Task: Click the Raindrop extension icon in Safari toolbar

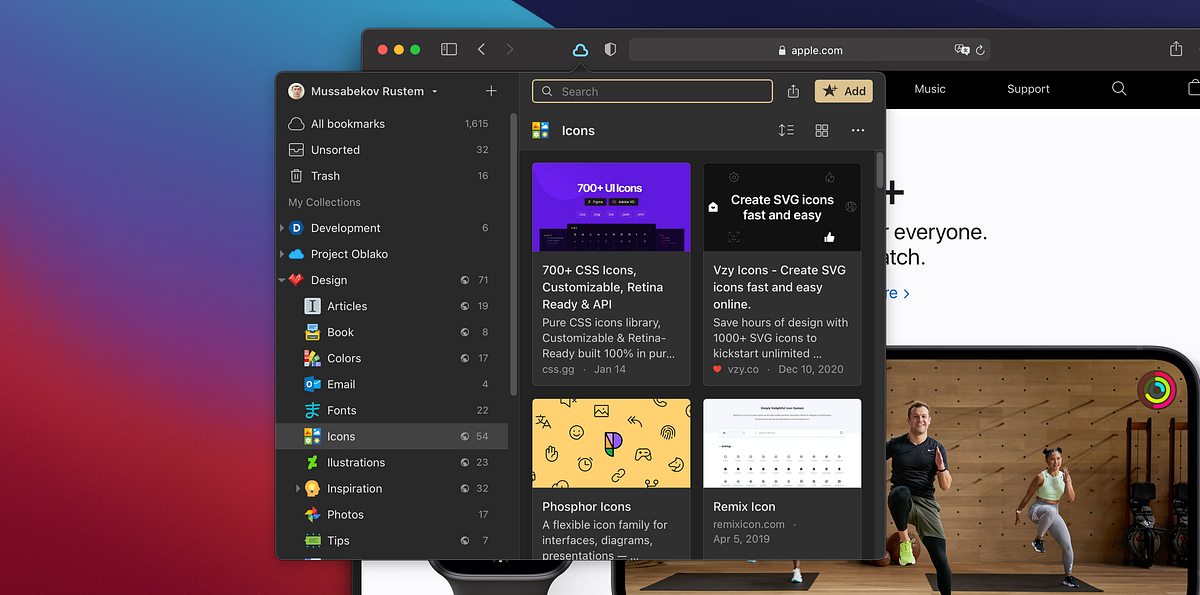Action: 580,48
